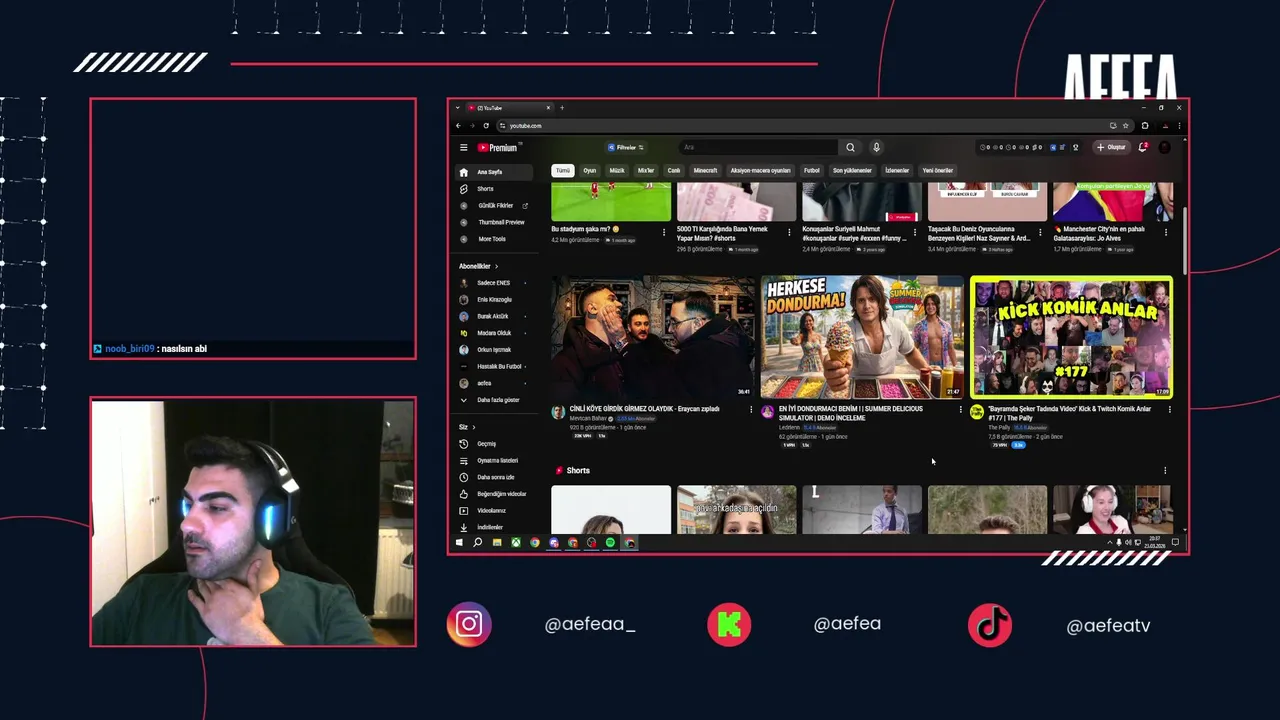Screen dimensions: 1280x720
Task: Open options for 'CİNLİ KÖYE GİRDİK' video
Action: click(x=751, y=409)
